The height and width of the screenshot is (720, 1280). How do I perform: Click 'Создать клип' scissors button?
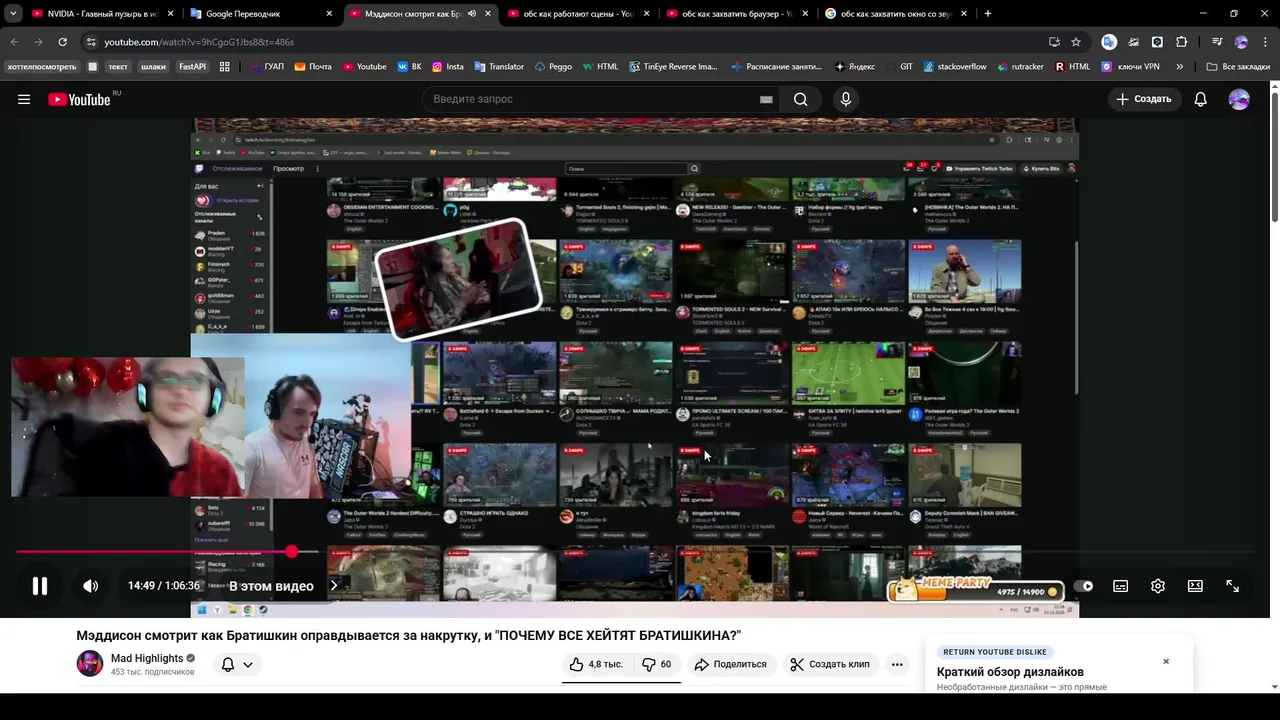[x=830, y=664]
